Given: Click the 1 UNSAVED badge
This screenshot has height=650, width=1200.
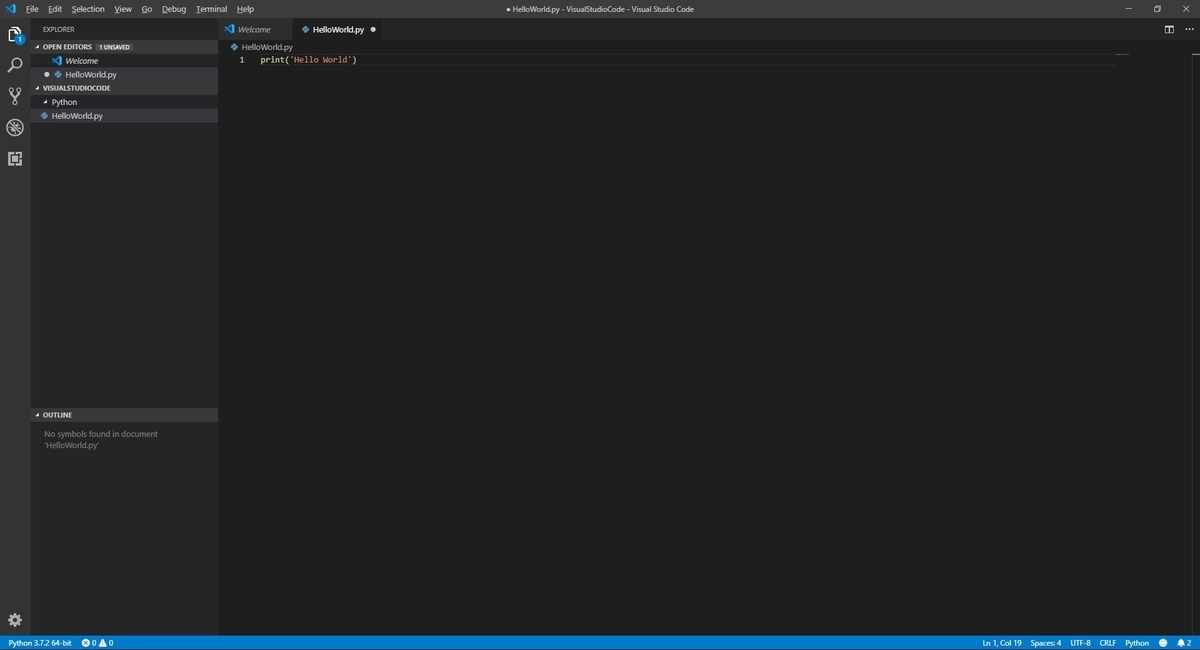Looking at the screenshot, I should pyautogui.click(x=114, y=47).
